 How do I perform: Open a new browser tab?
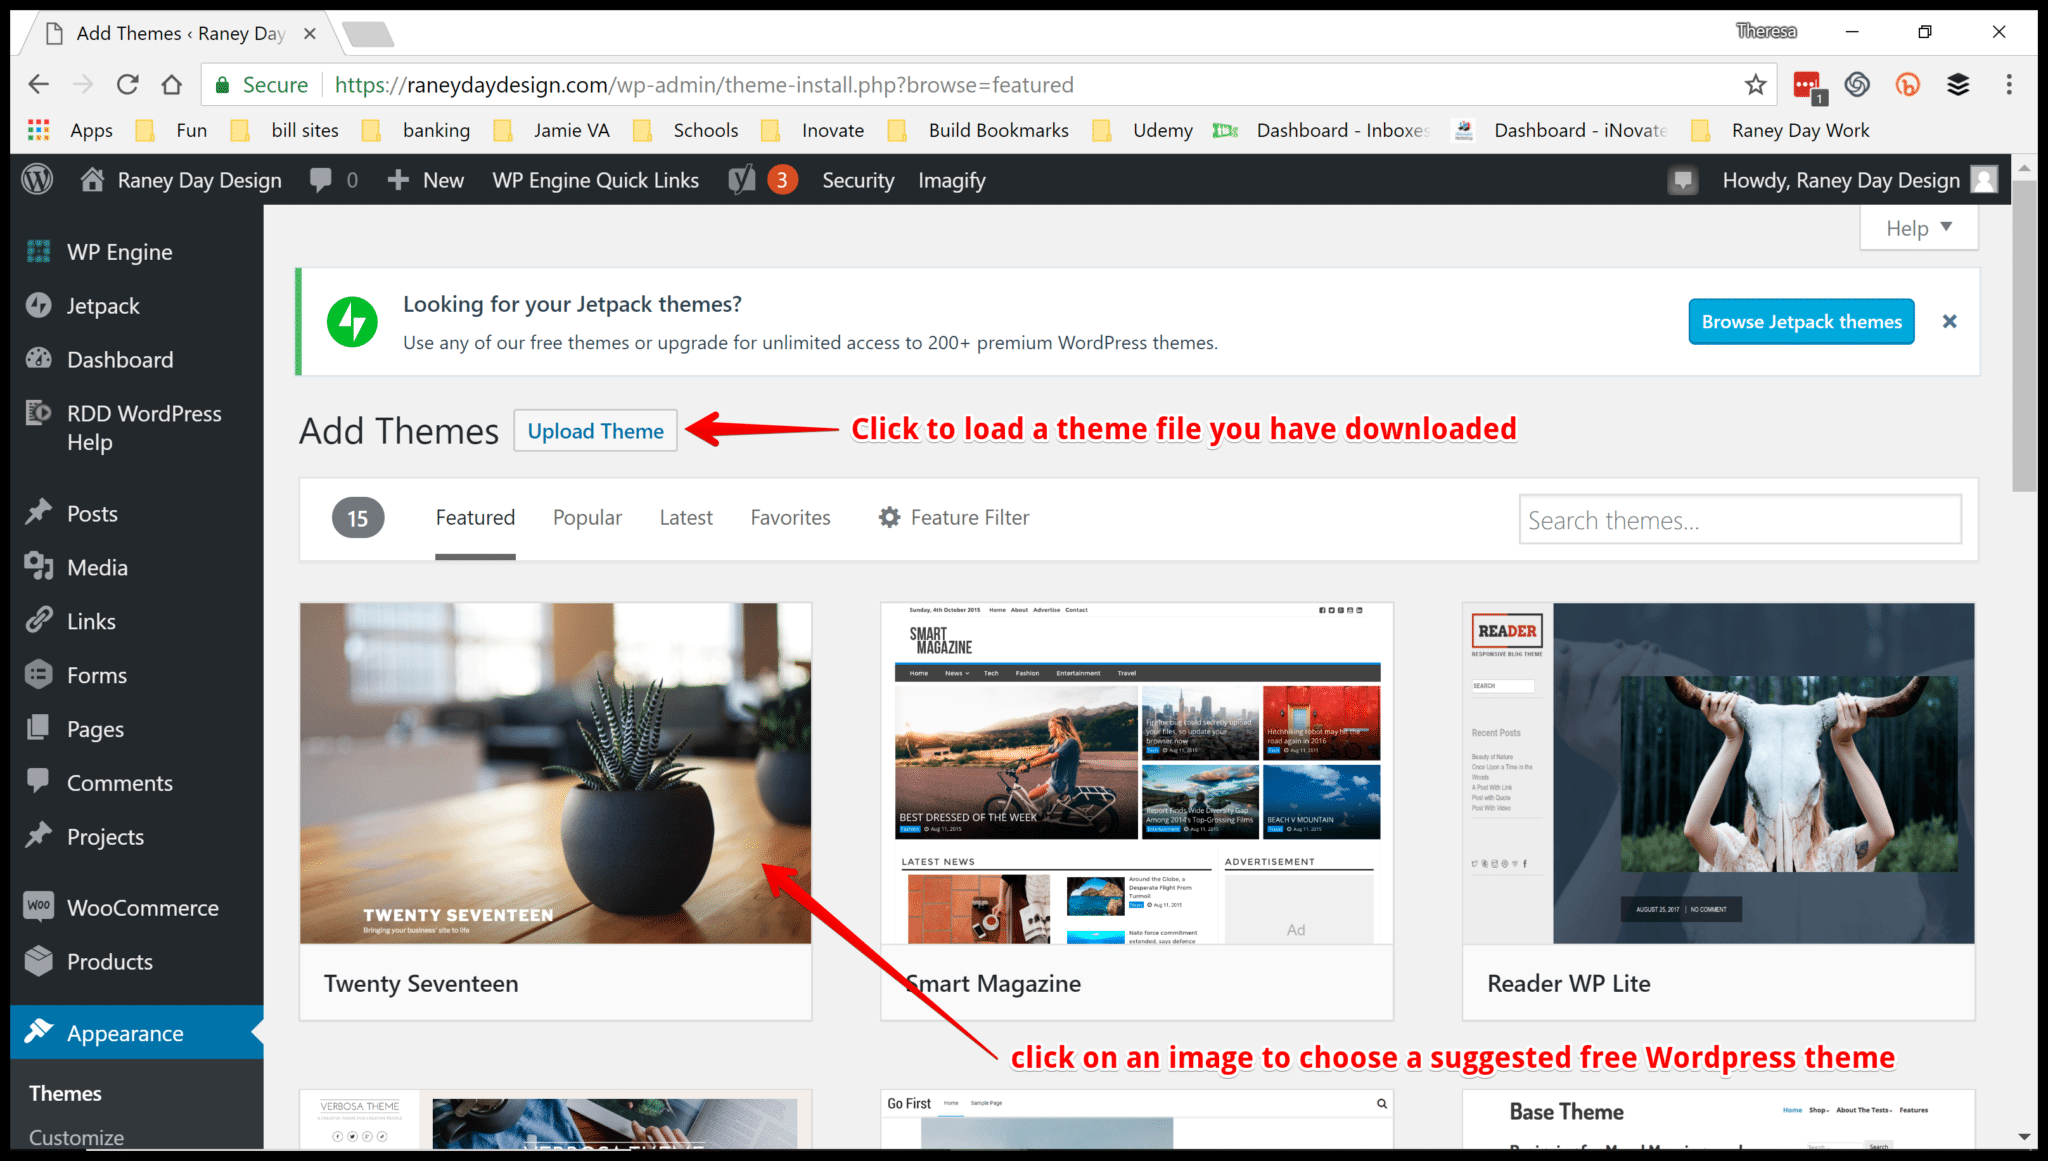click(x=368, y=35)
